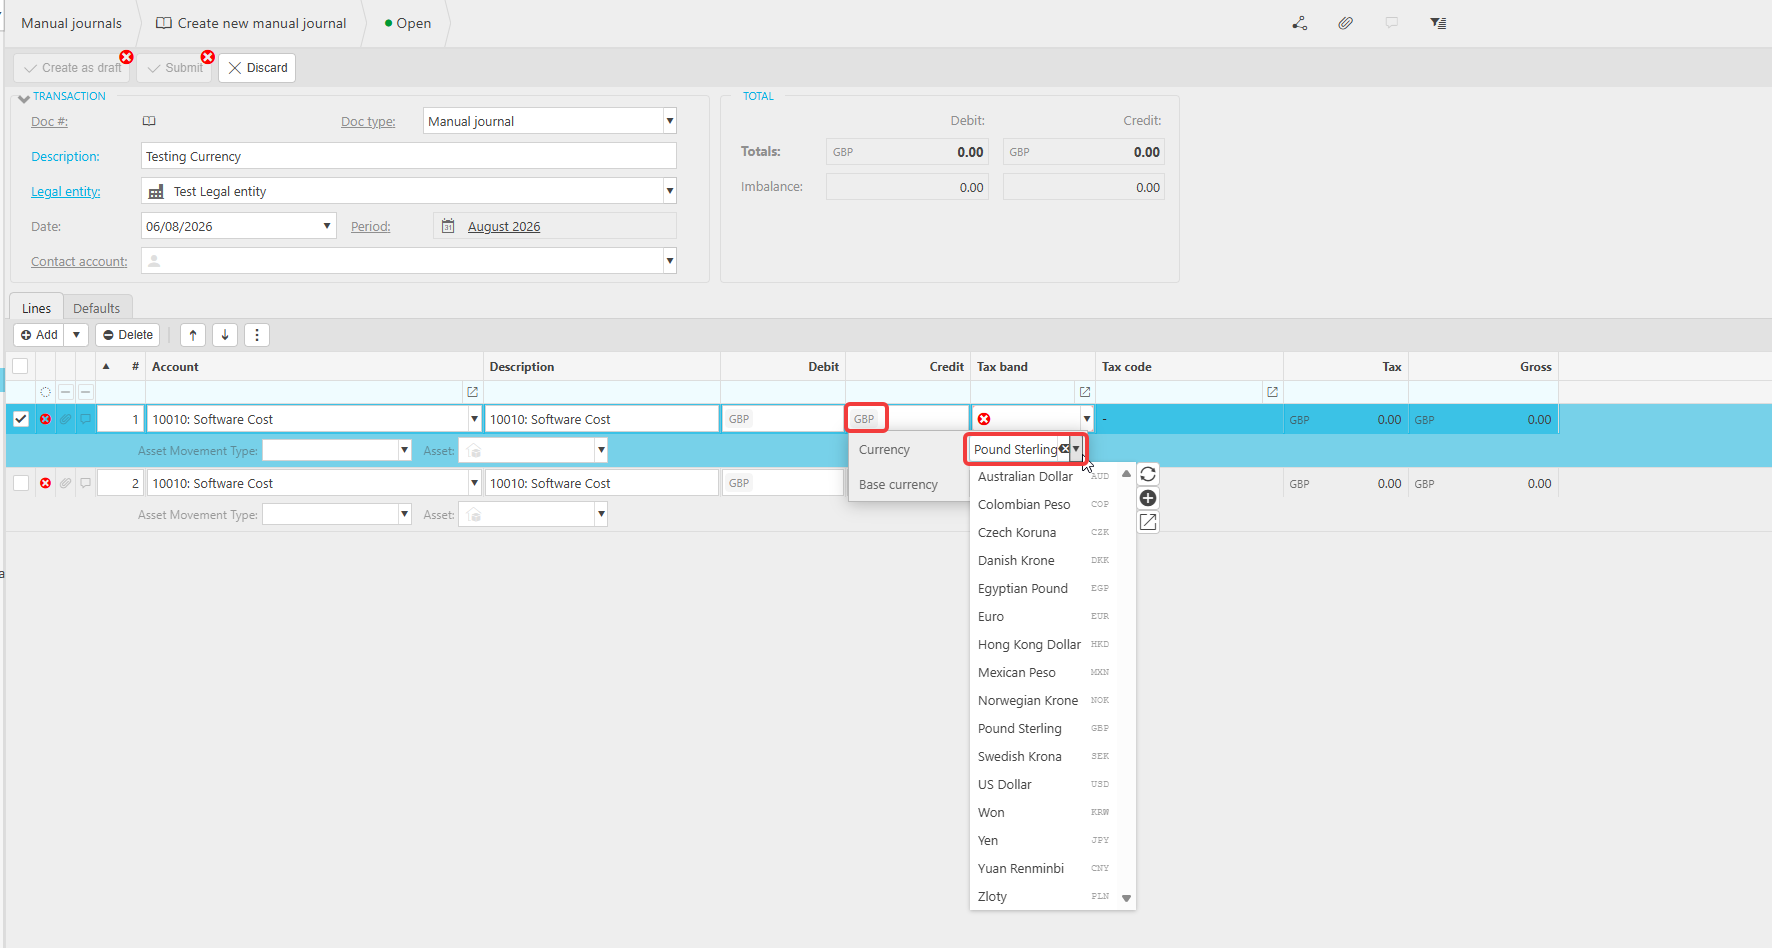Choose Australian Dollar in currency list
The height and width of the screenshot is (948, 1772).
tap(1044, 477)
